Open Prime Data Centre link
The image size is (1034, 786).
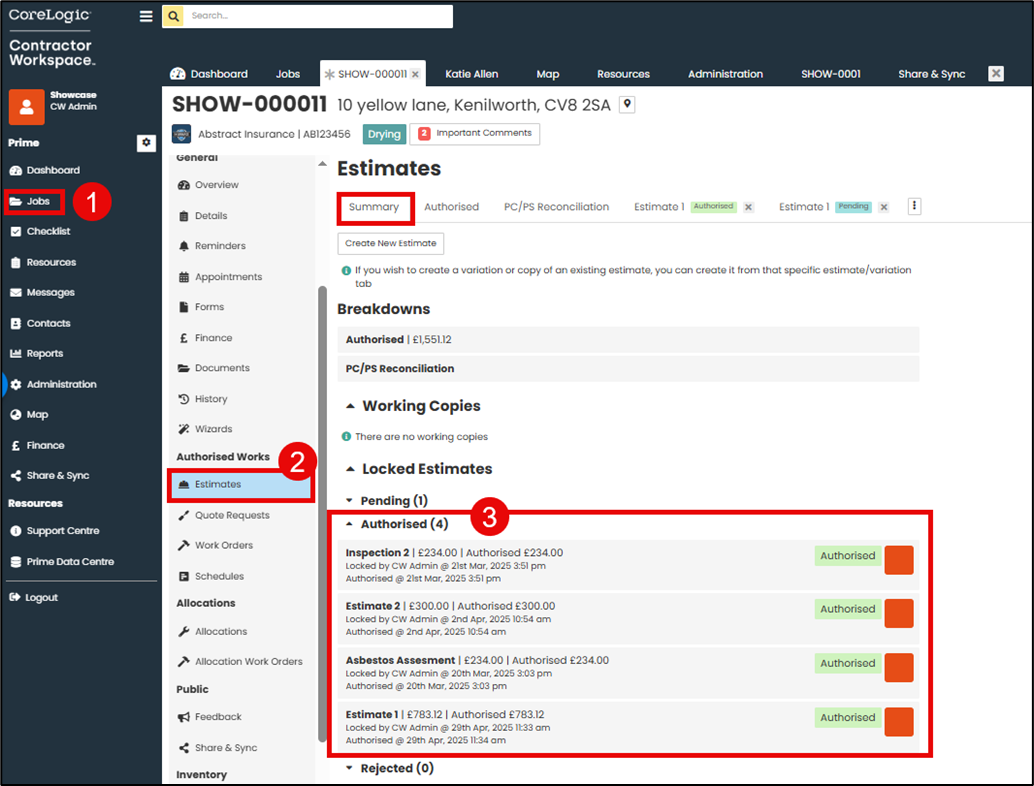tap(63, 562)
